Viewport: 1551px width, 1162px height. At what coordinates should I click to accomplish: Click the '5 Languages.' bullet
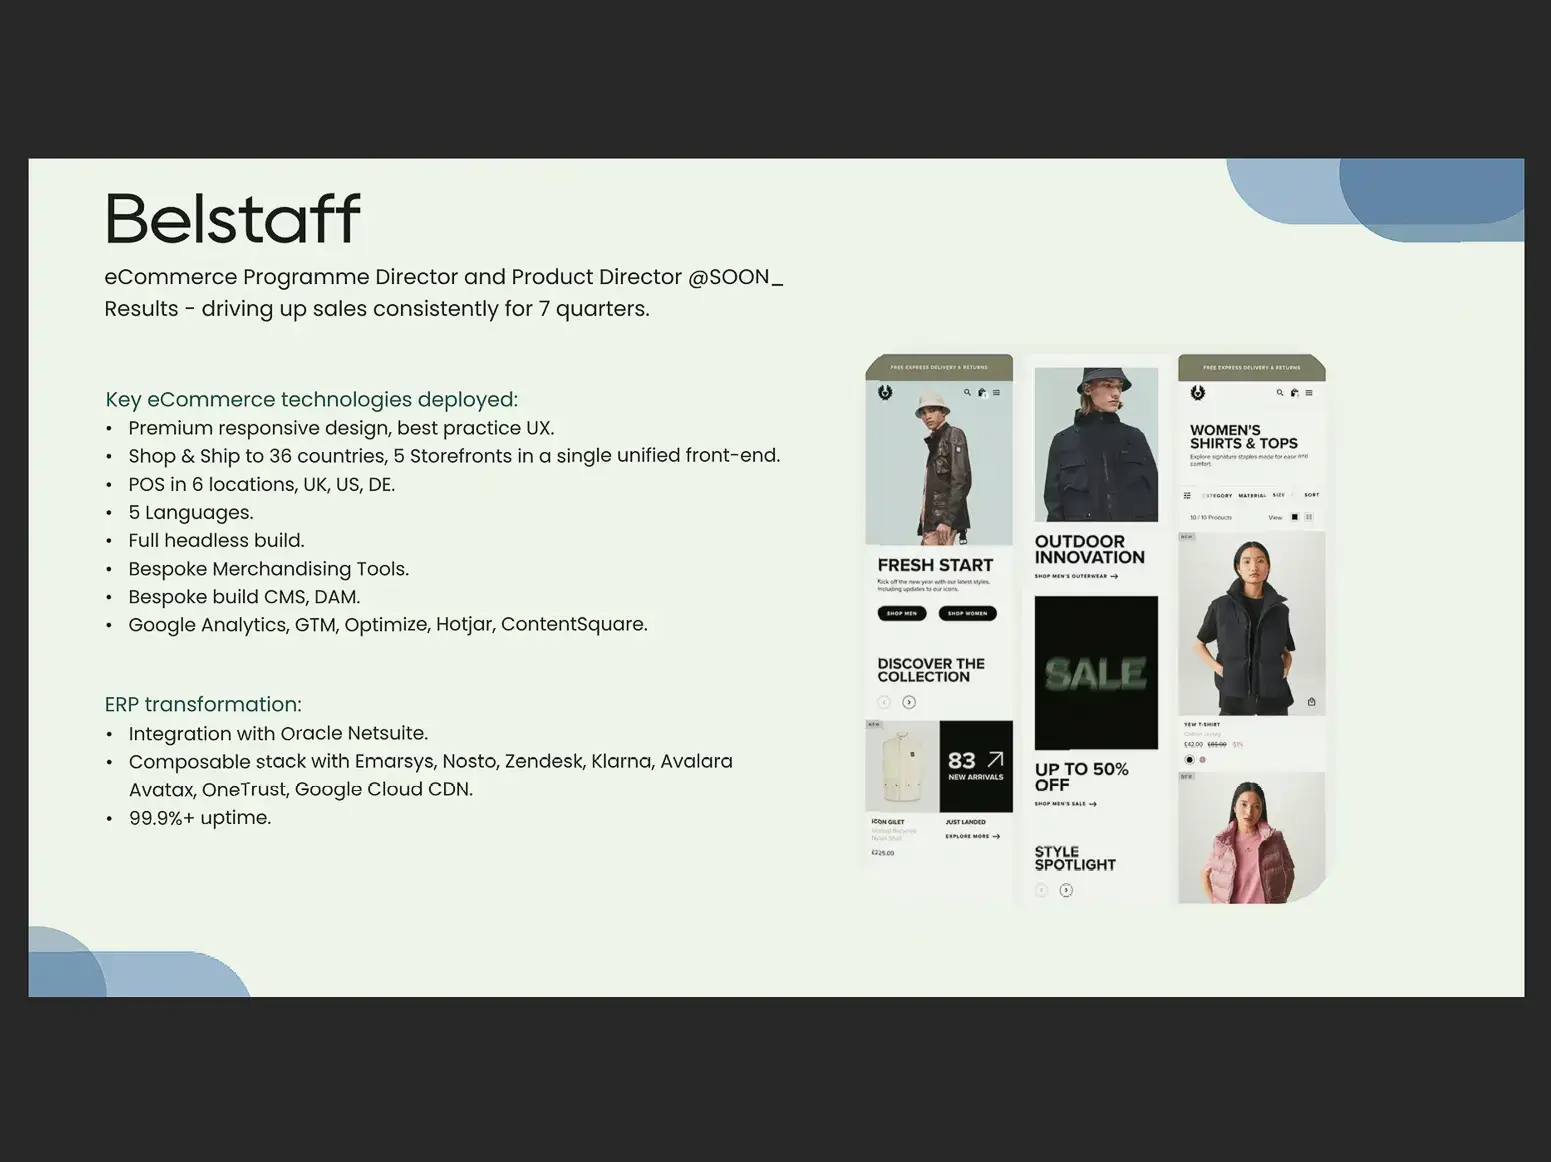191,512
